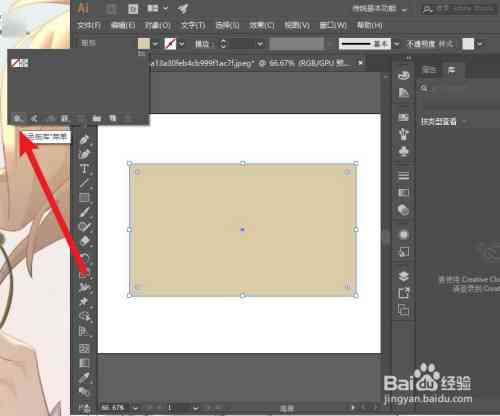Viewport: 500px width, 416px height.
Task: Select the Line Segment tool
Action: (84, 183)
